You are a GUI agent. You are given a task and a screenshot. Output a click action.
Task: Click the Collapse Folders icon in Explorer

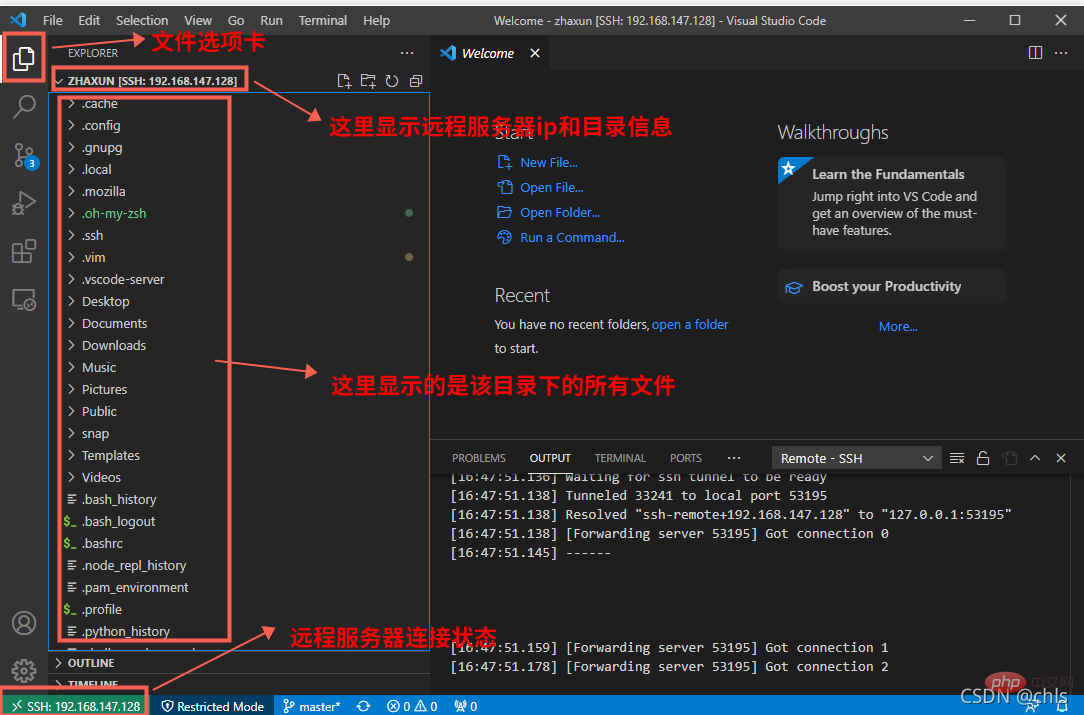point(416,80)
